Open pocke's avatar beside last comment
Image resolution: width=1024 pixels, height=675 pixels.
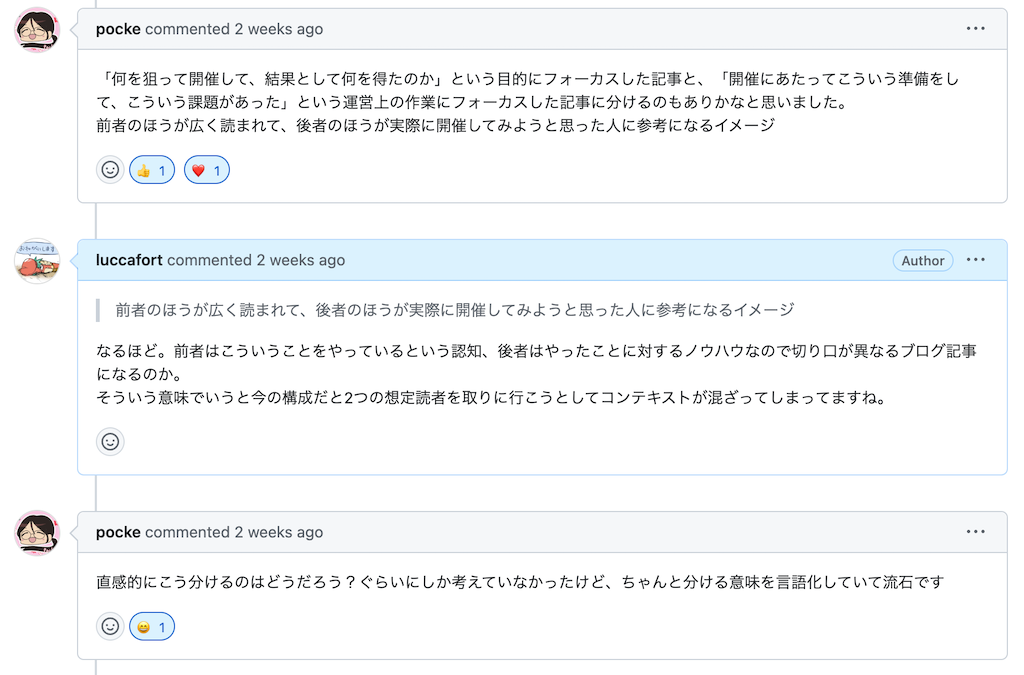click(x=37, y=533)
